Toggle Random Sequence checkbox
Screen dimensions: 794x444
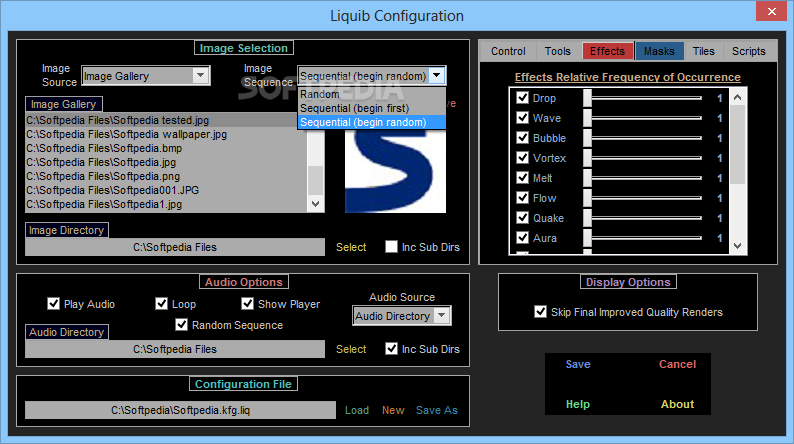pyautogui.click(x=181, y=325)
